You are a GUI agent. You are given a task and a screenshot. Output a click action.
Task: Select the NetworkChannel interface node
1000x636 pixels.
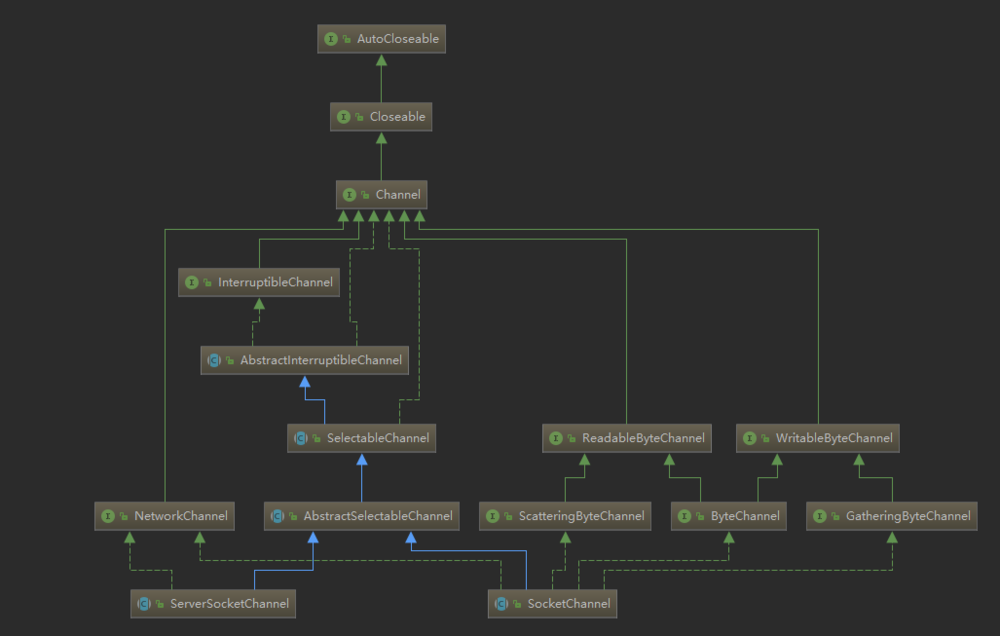[165, 516]
